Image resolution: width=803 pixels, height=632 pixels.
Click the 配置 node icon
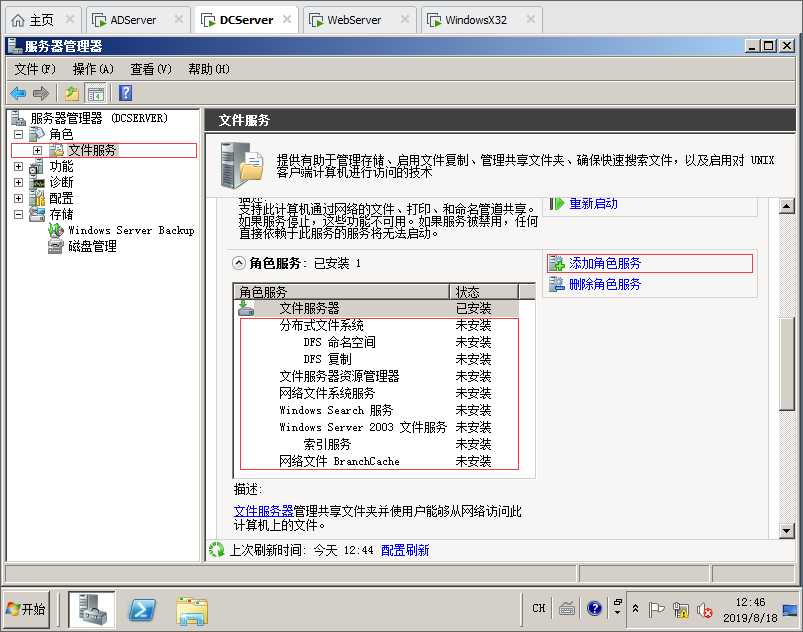[37, 198]
